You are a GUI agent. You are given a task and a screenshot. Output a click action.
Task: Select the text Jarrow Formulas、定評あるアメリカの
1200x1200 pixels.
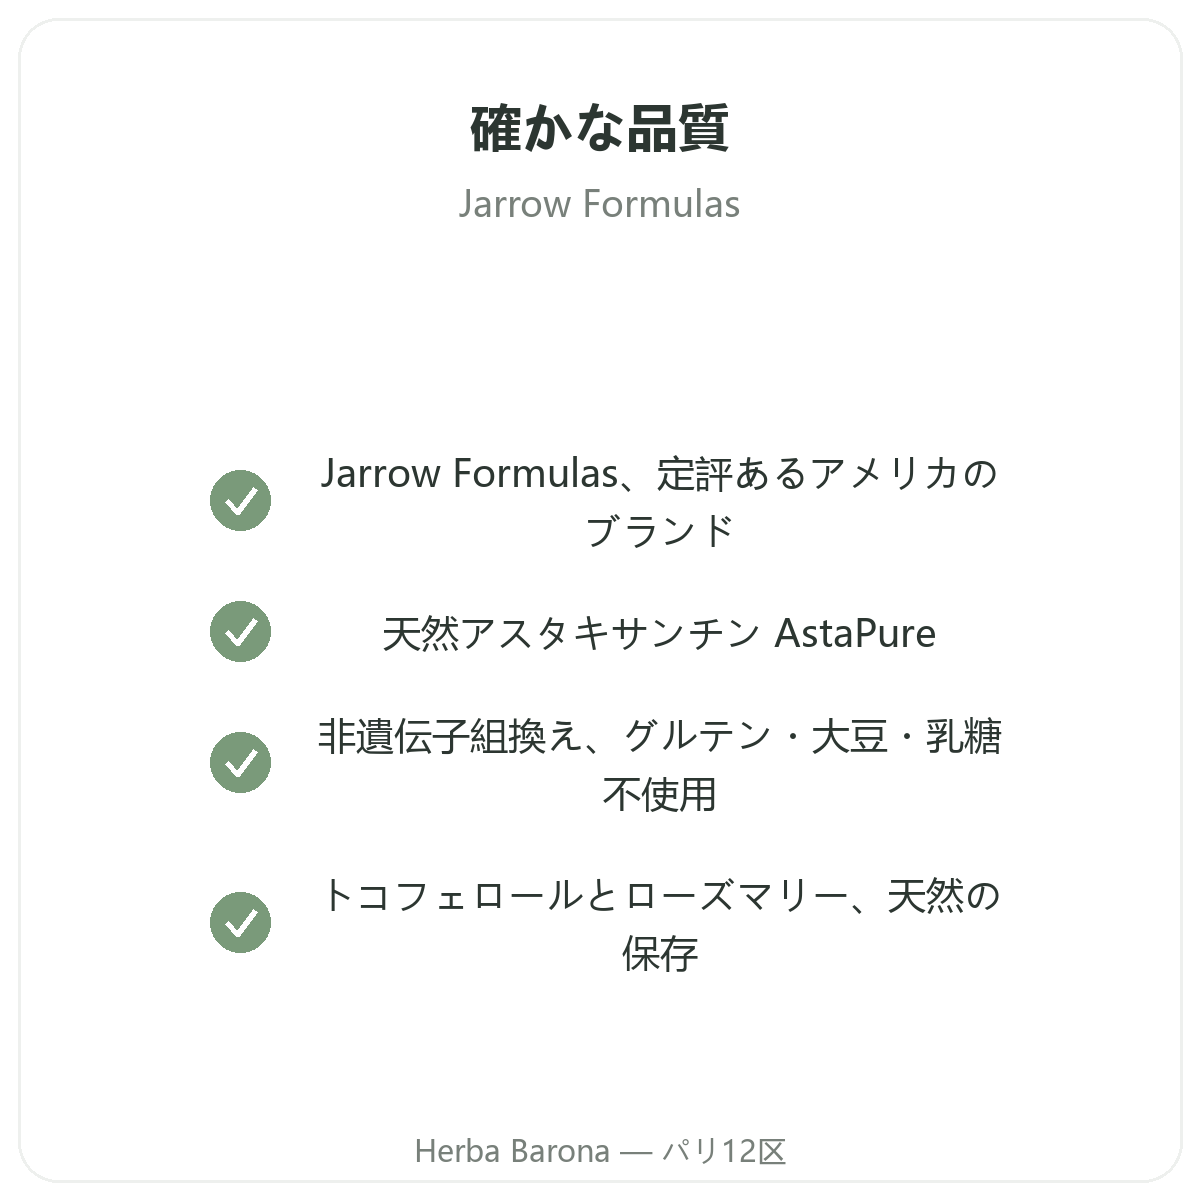(x=659, y=473)
